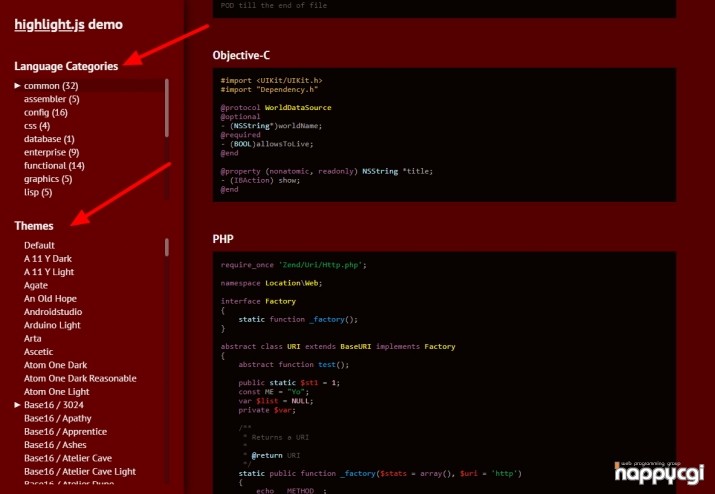Click the WorldDataSource protocol name

[x=298, y=108]
